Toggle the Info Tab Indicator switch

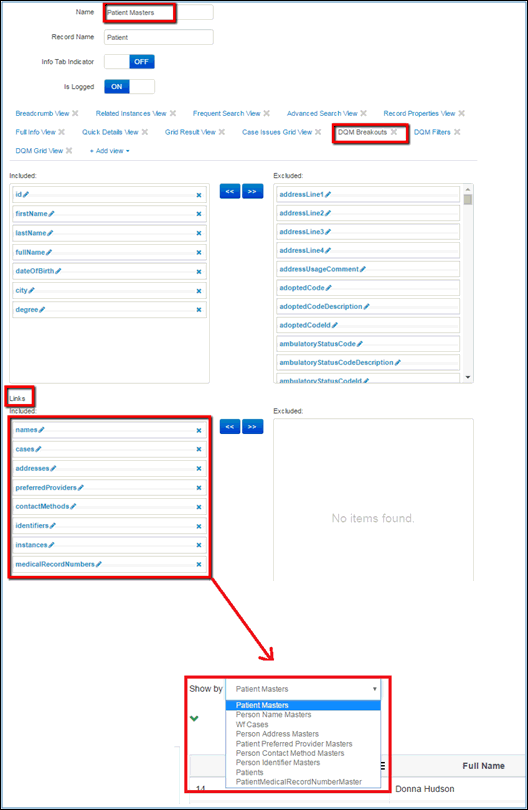[x=129, y=61]
